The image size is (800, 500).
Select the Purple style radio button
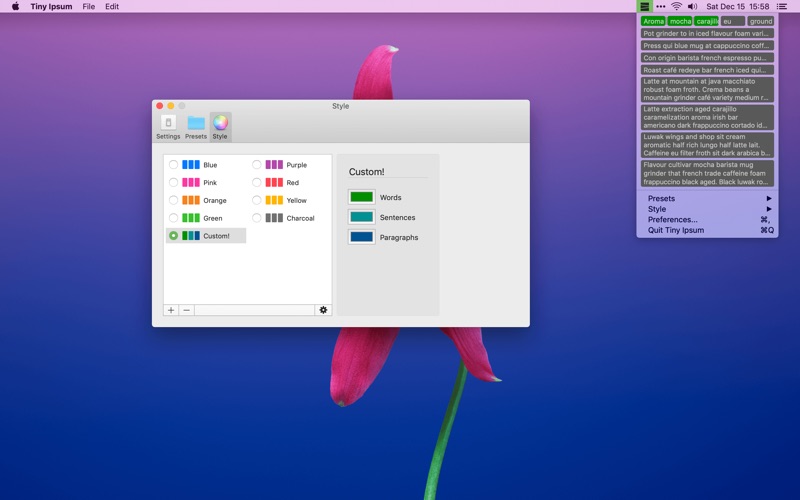pos(257,164)
